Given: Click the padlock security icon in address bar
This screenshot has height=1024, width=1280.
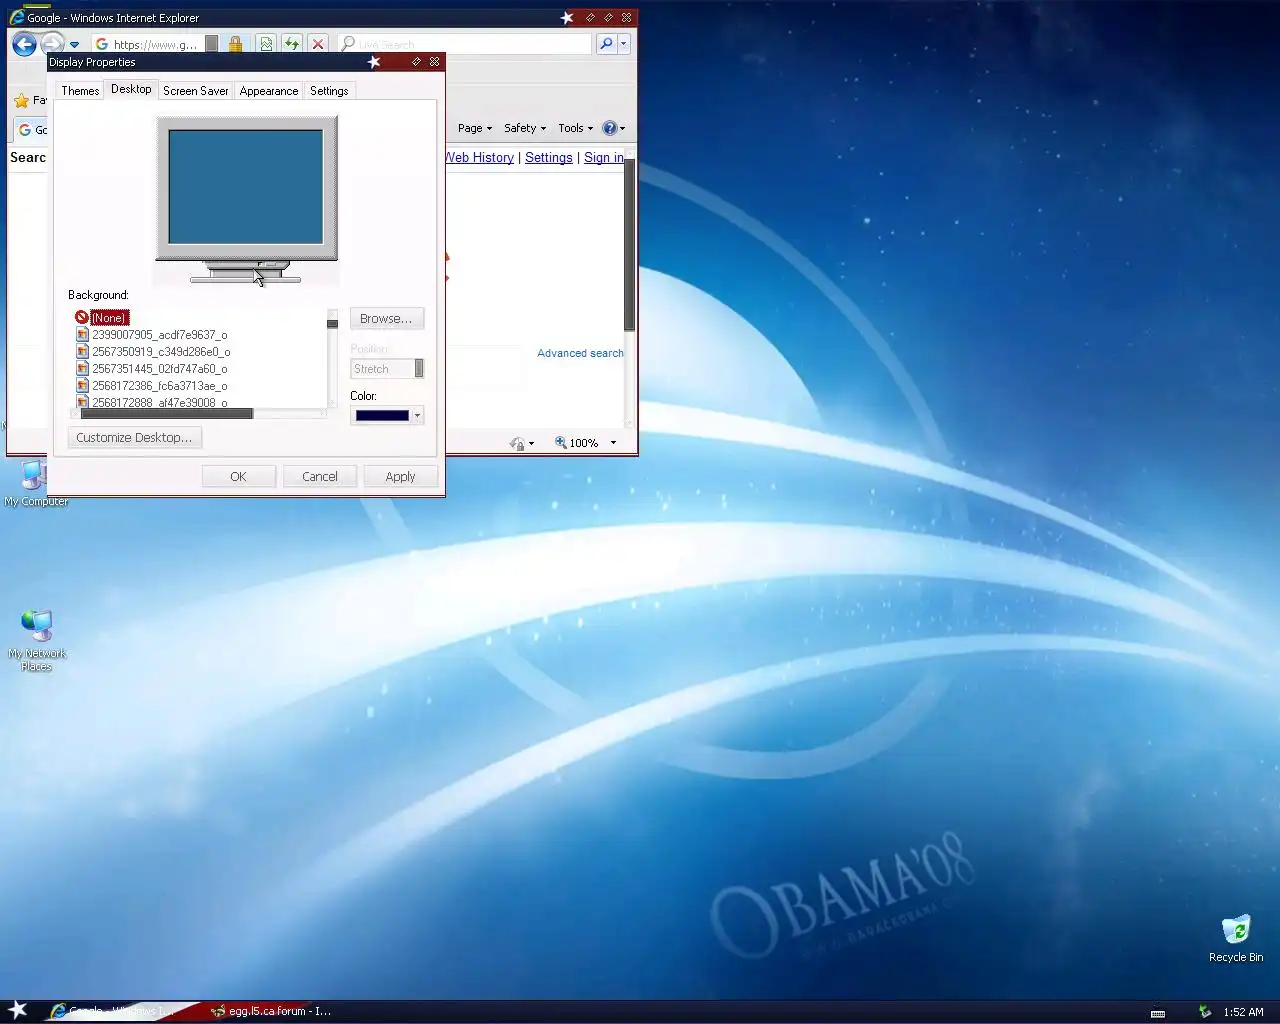Looking at the screenshot, I should [x=235, y=44].
